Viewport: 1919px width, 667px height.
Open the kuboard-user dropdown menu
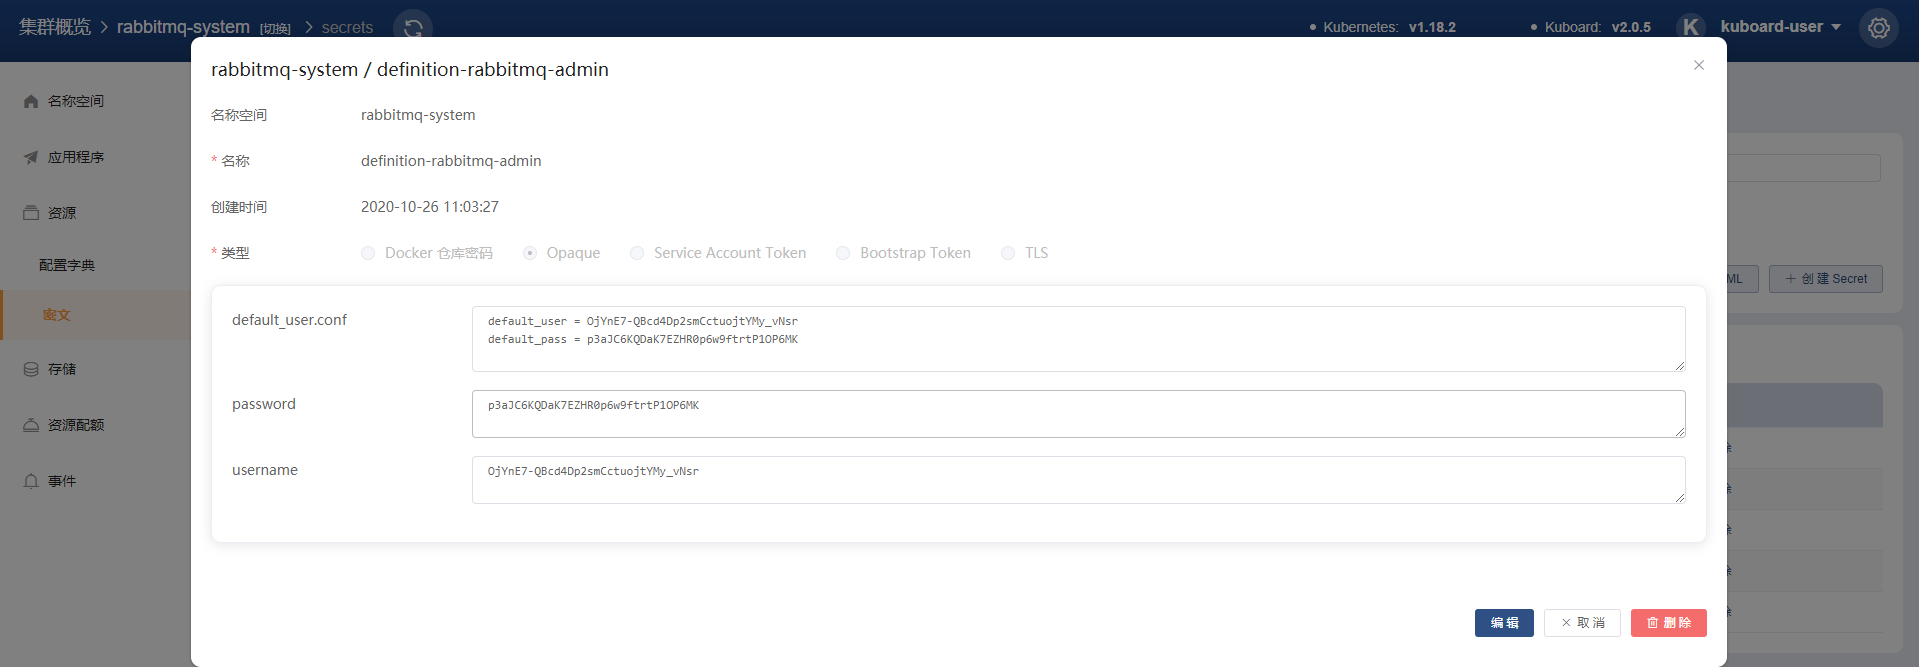point(1781,27)
